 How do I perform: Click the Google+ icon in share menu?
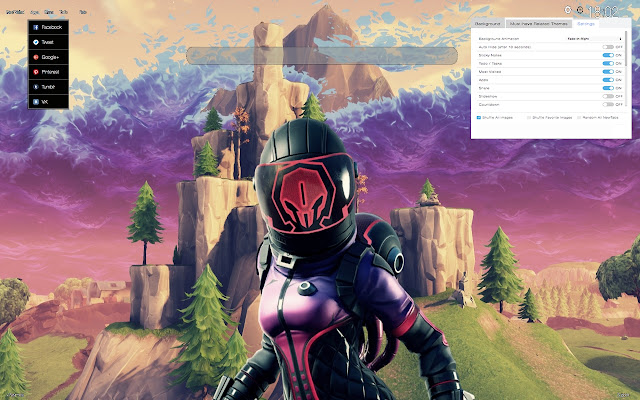click(x=36, y=57)
